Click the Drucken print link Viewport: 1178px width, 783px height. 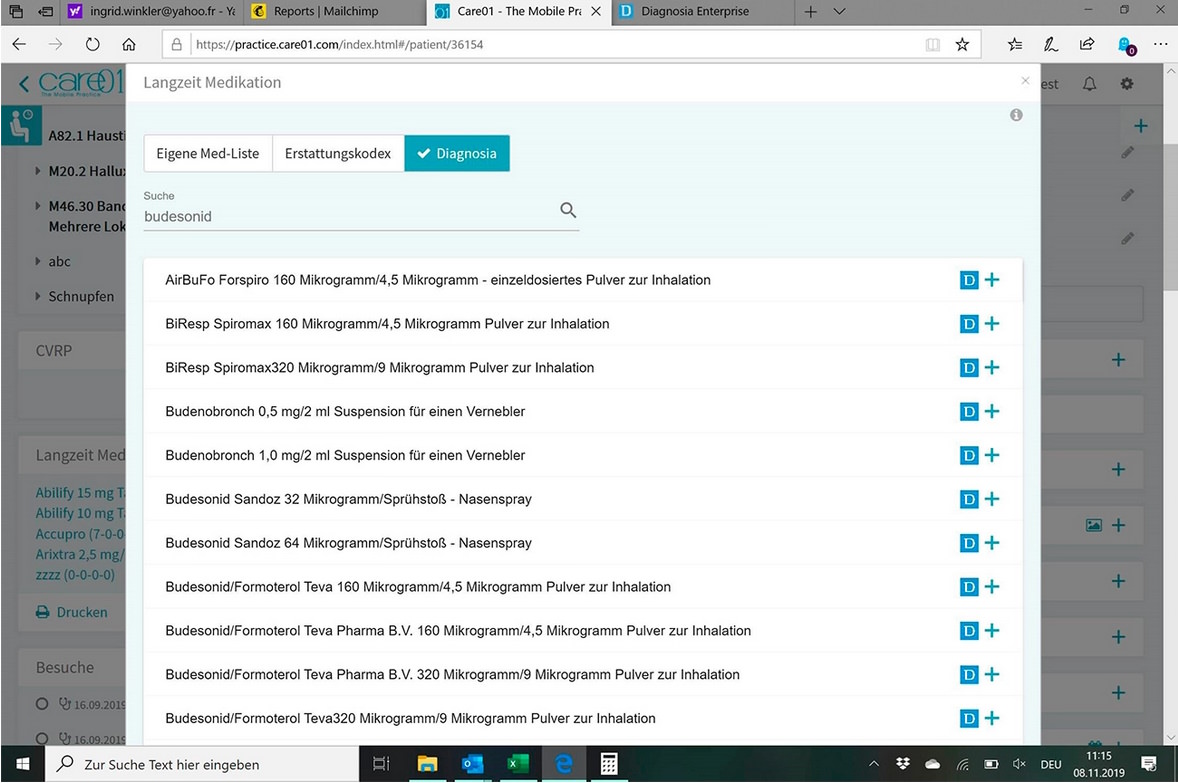(72, 612)
